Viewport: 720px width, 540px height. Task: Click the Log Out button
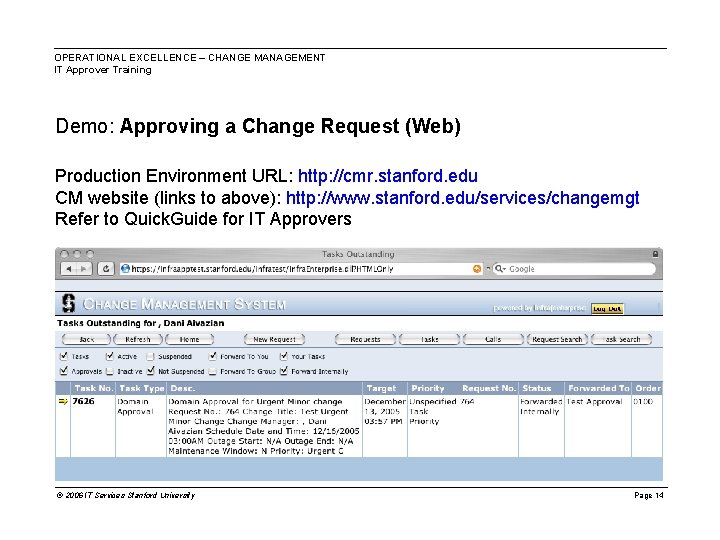coord(607,309)
